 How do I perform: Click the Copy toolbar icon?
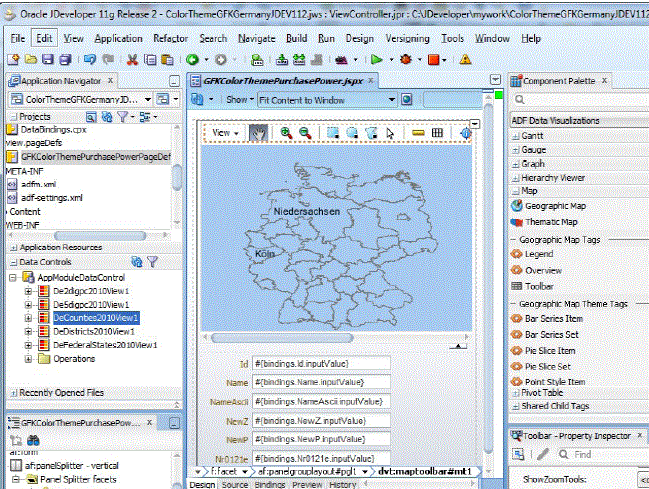click(x=150, y=60)
